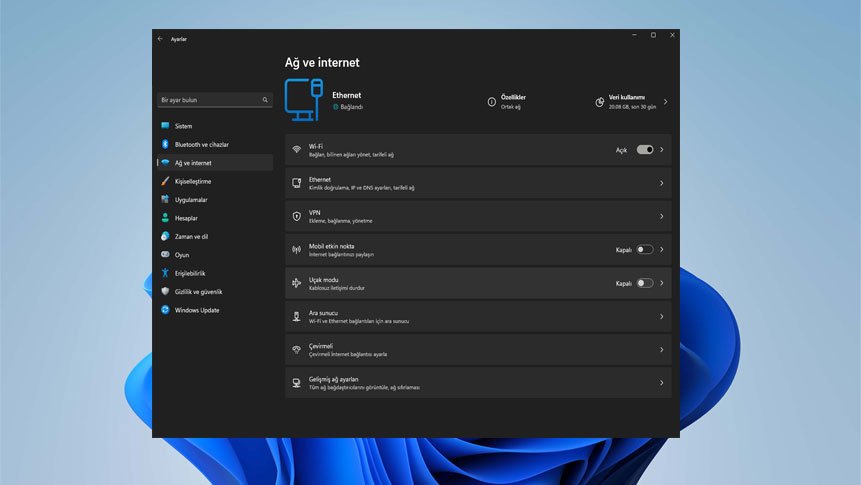Click the back arrow in Ayarlar header

(x=160, y=39)
